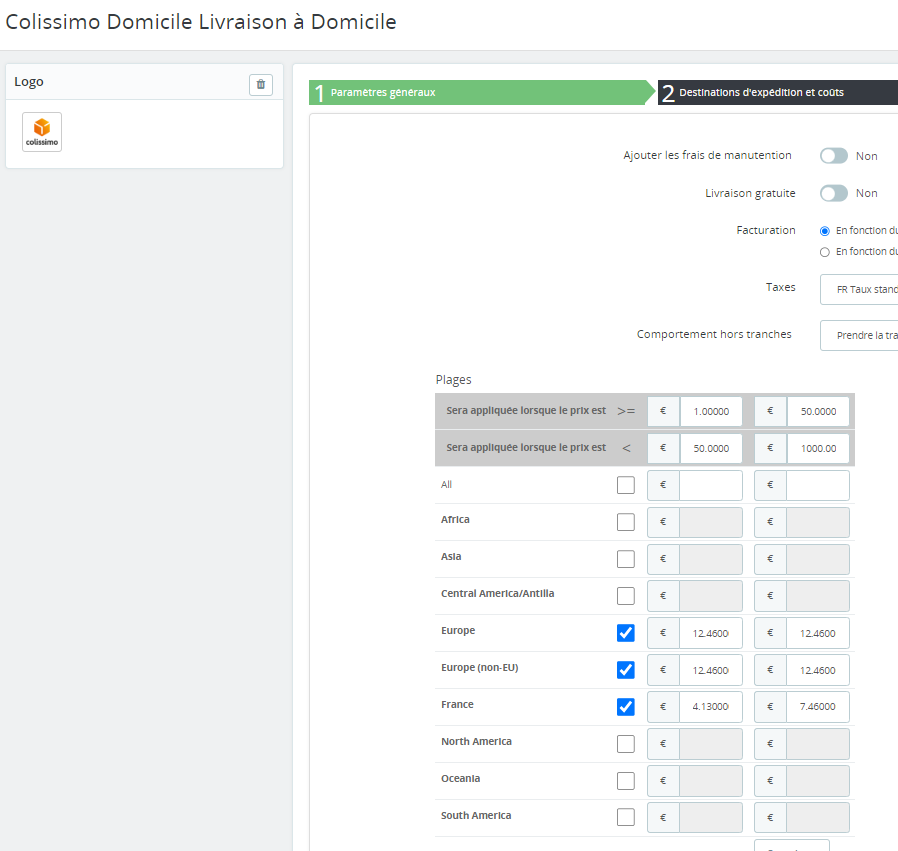This screenshot has width=898, height=851.
Task: Select first Facturation radio option
Action: (x=825, y=231)
